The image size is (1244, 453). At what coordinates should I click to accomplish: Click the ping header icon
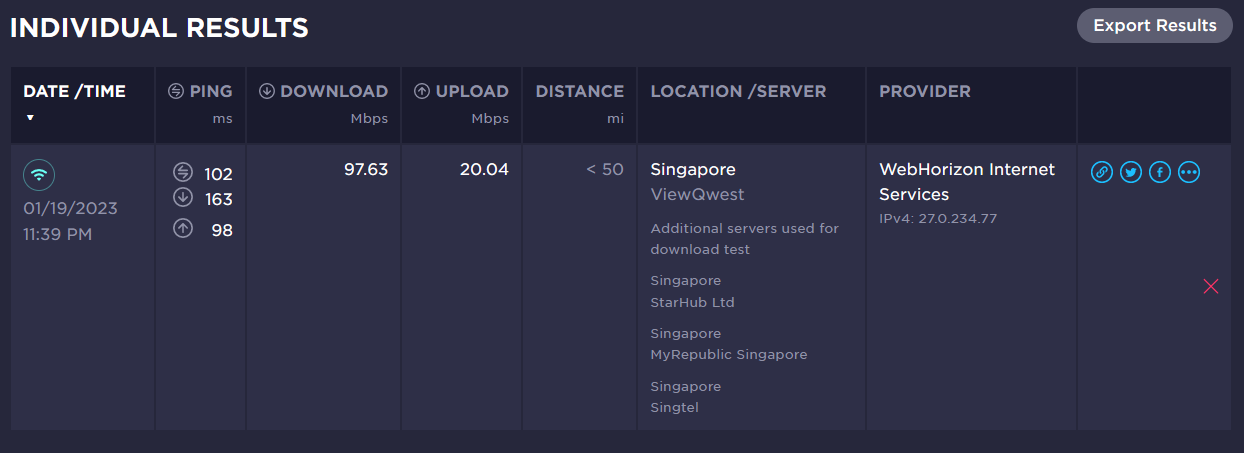click(176, 91)
